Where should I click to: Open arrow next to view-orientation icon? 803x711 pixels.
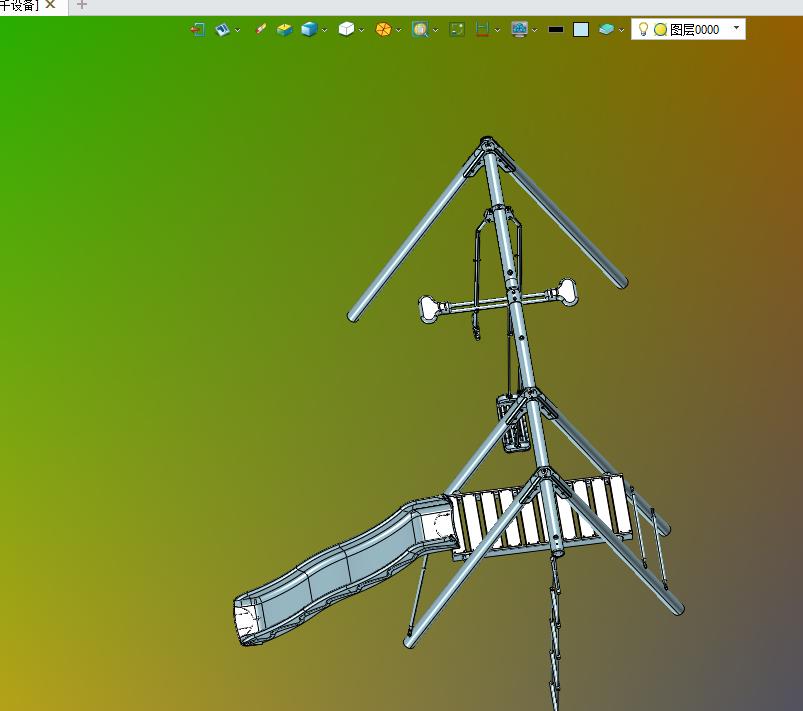coord(238,30)
